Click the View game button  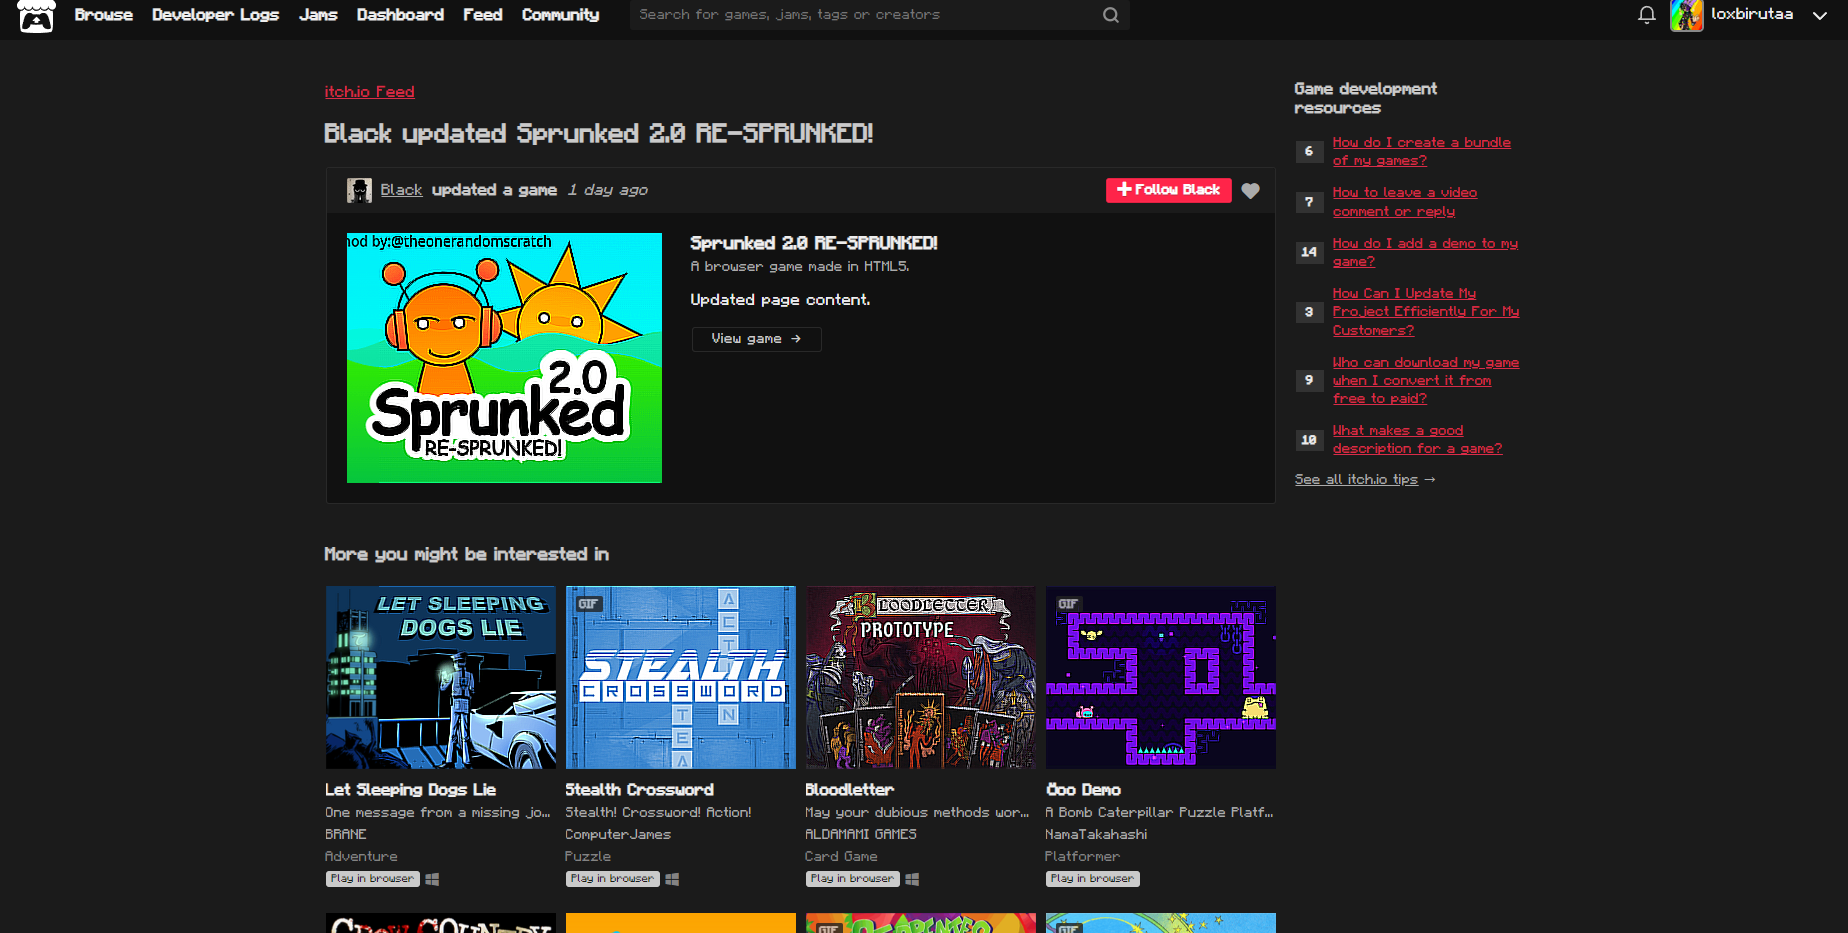click(756, 339)
